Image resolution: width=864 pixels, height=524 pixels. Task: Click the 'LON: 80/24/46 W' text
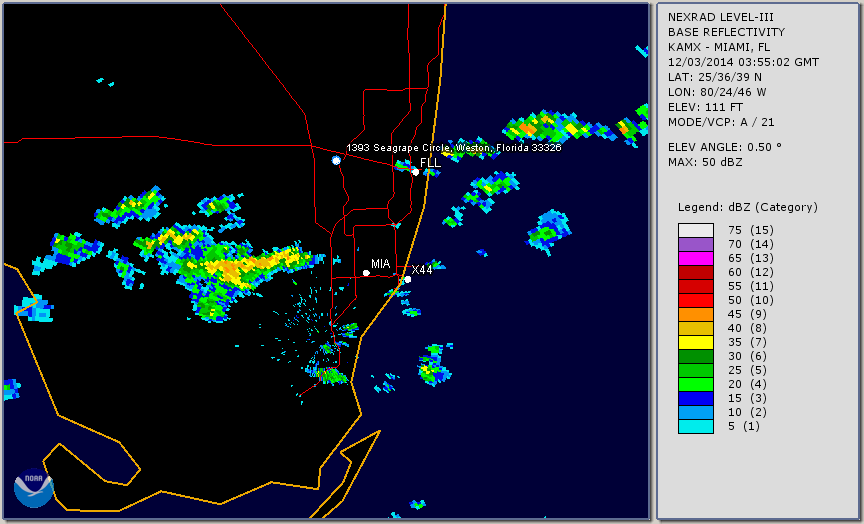click(x=717, y=92)
